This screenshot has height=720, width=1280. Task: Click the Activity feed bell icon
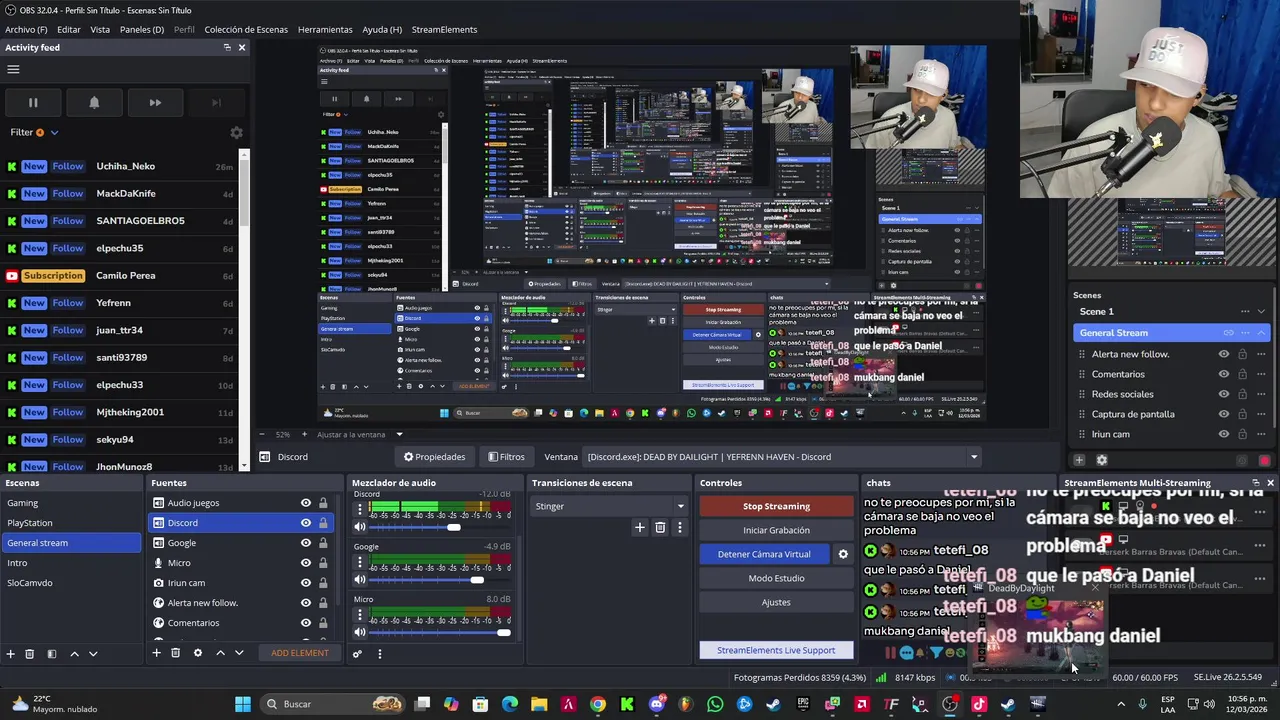tap(94, 102)
